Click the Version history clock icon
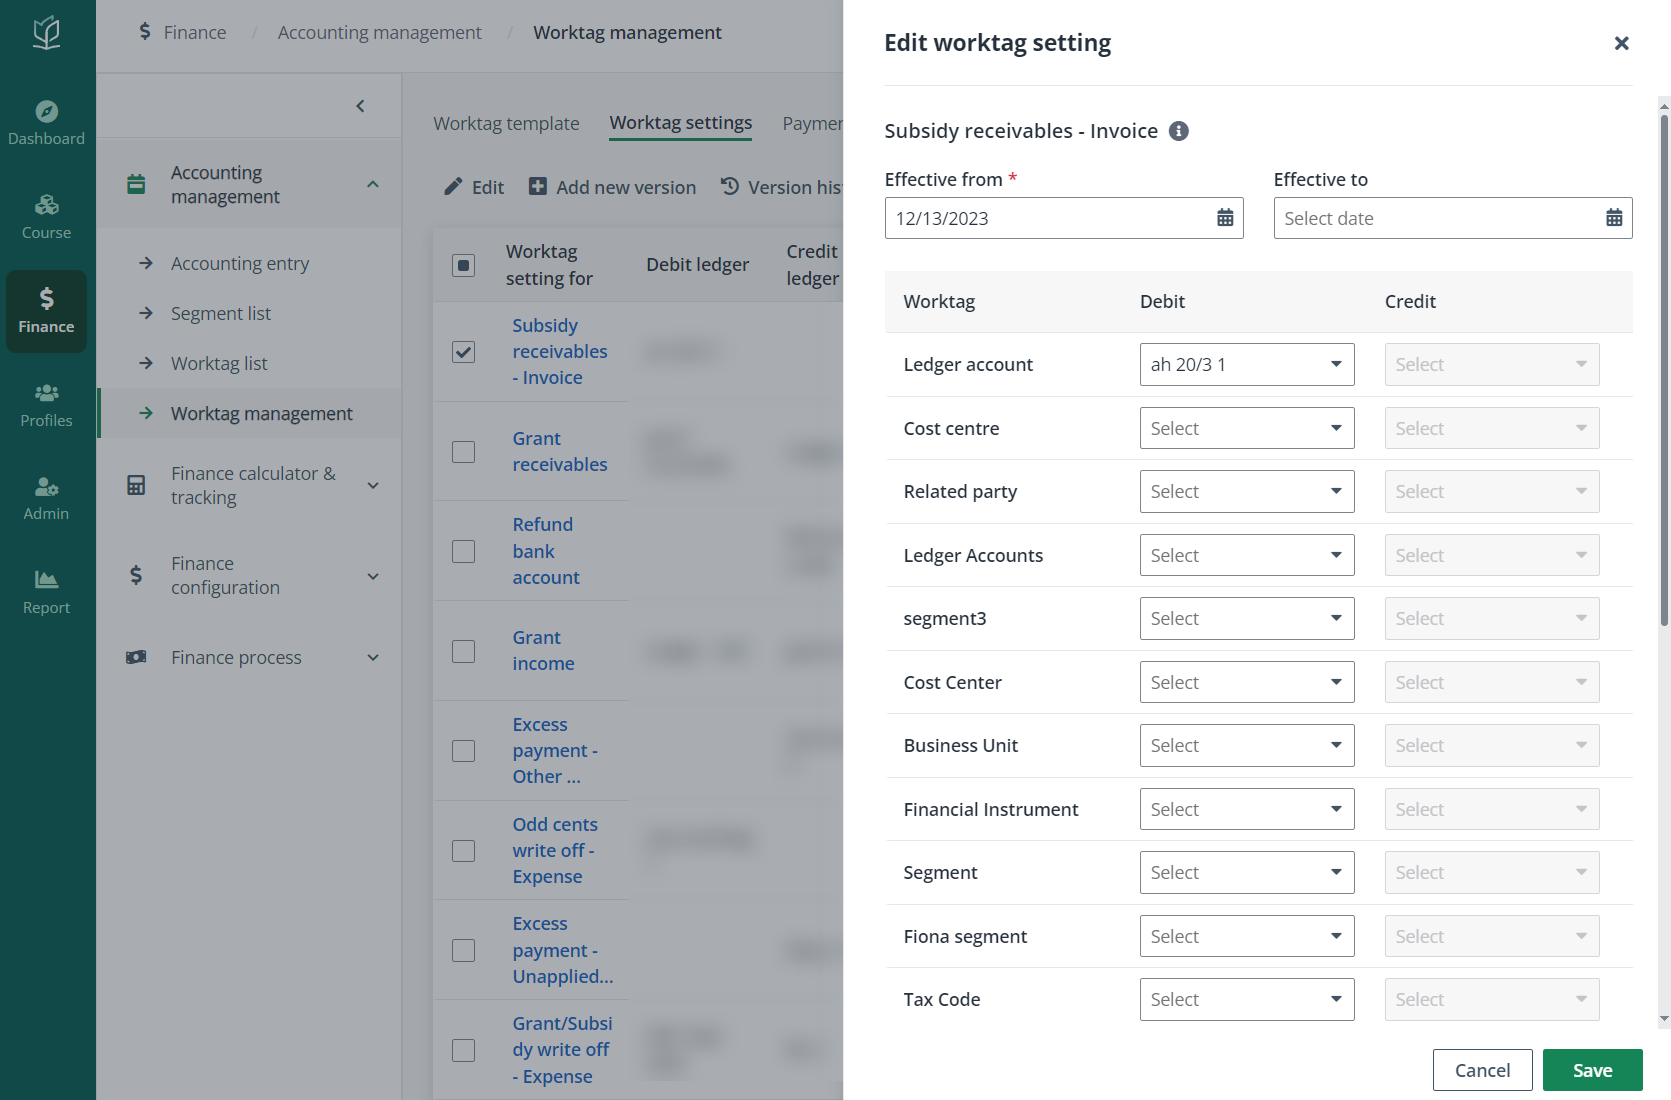Image resolution: width=1671 pixels, height=1100 pixels. click(x=730, y=186)
